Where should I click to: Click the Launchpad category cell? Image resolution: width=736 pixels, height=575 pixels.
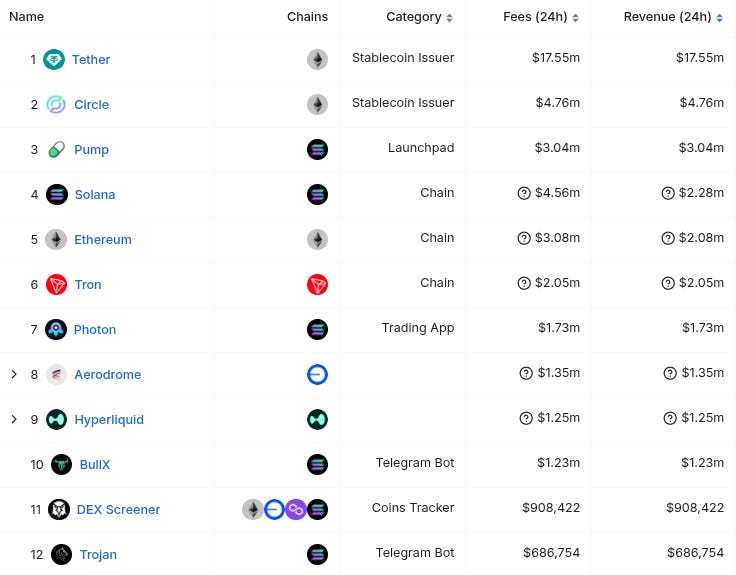[x=421, y=148]
